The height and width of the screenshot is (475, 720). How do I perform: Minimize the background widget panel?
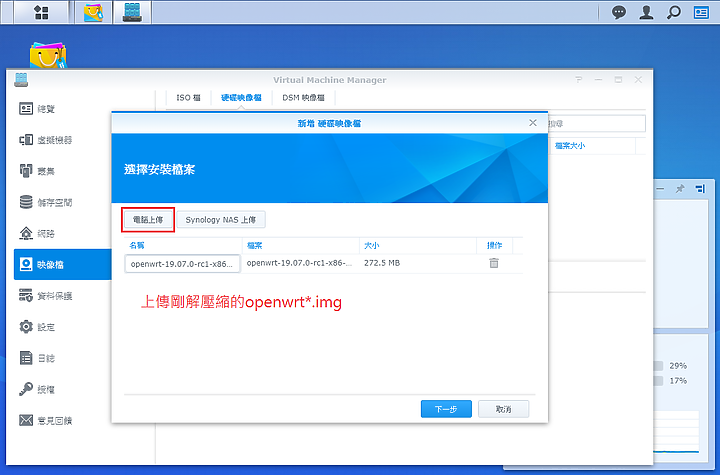[x=660, y=189]
